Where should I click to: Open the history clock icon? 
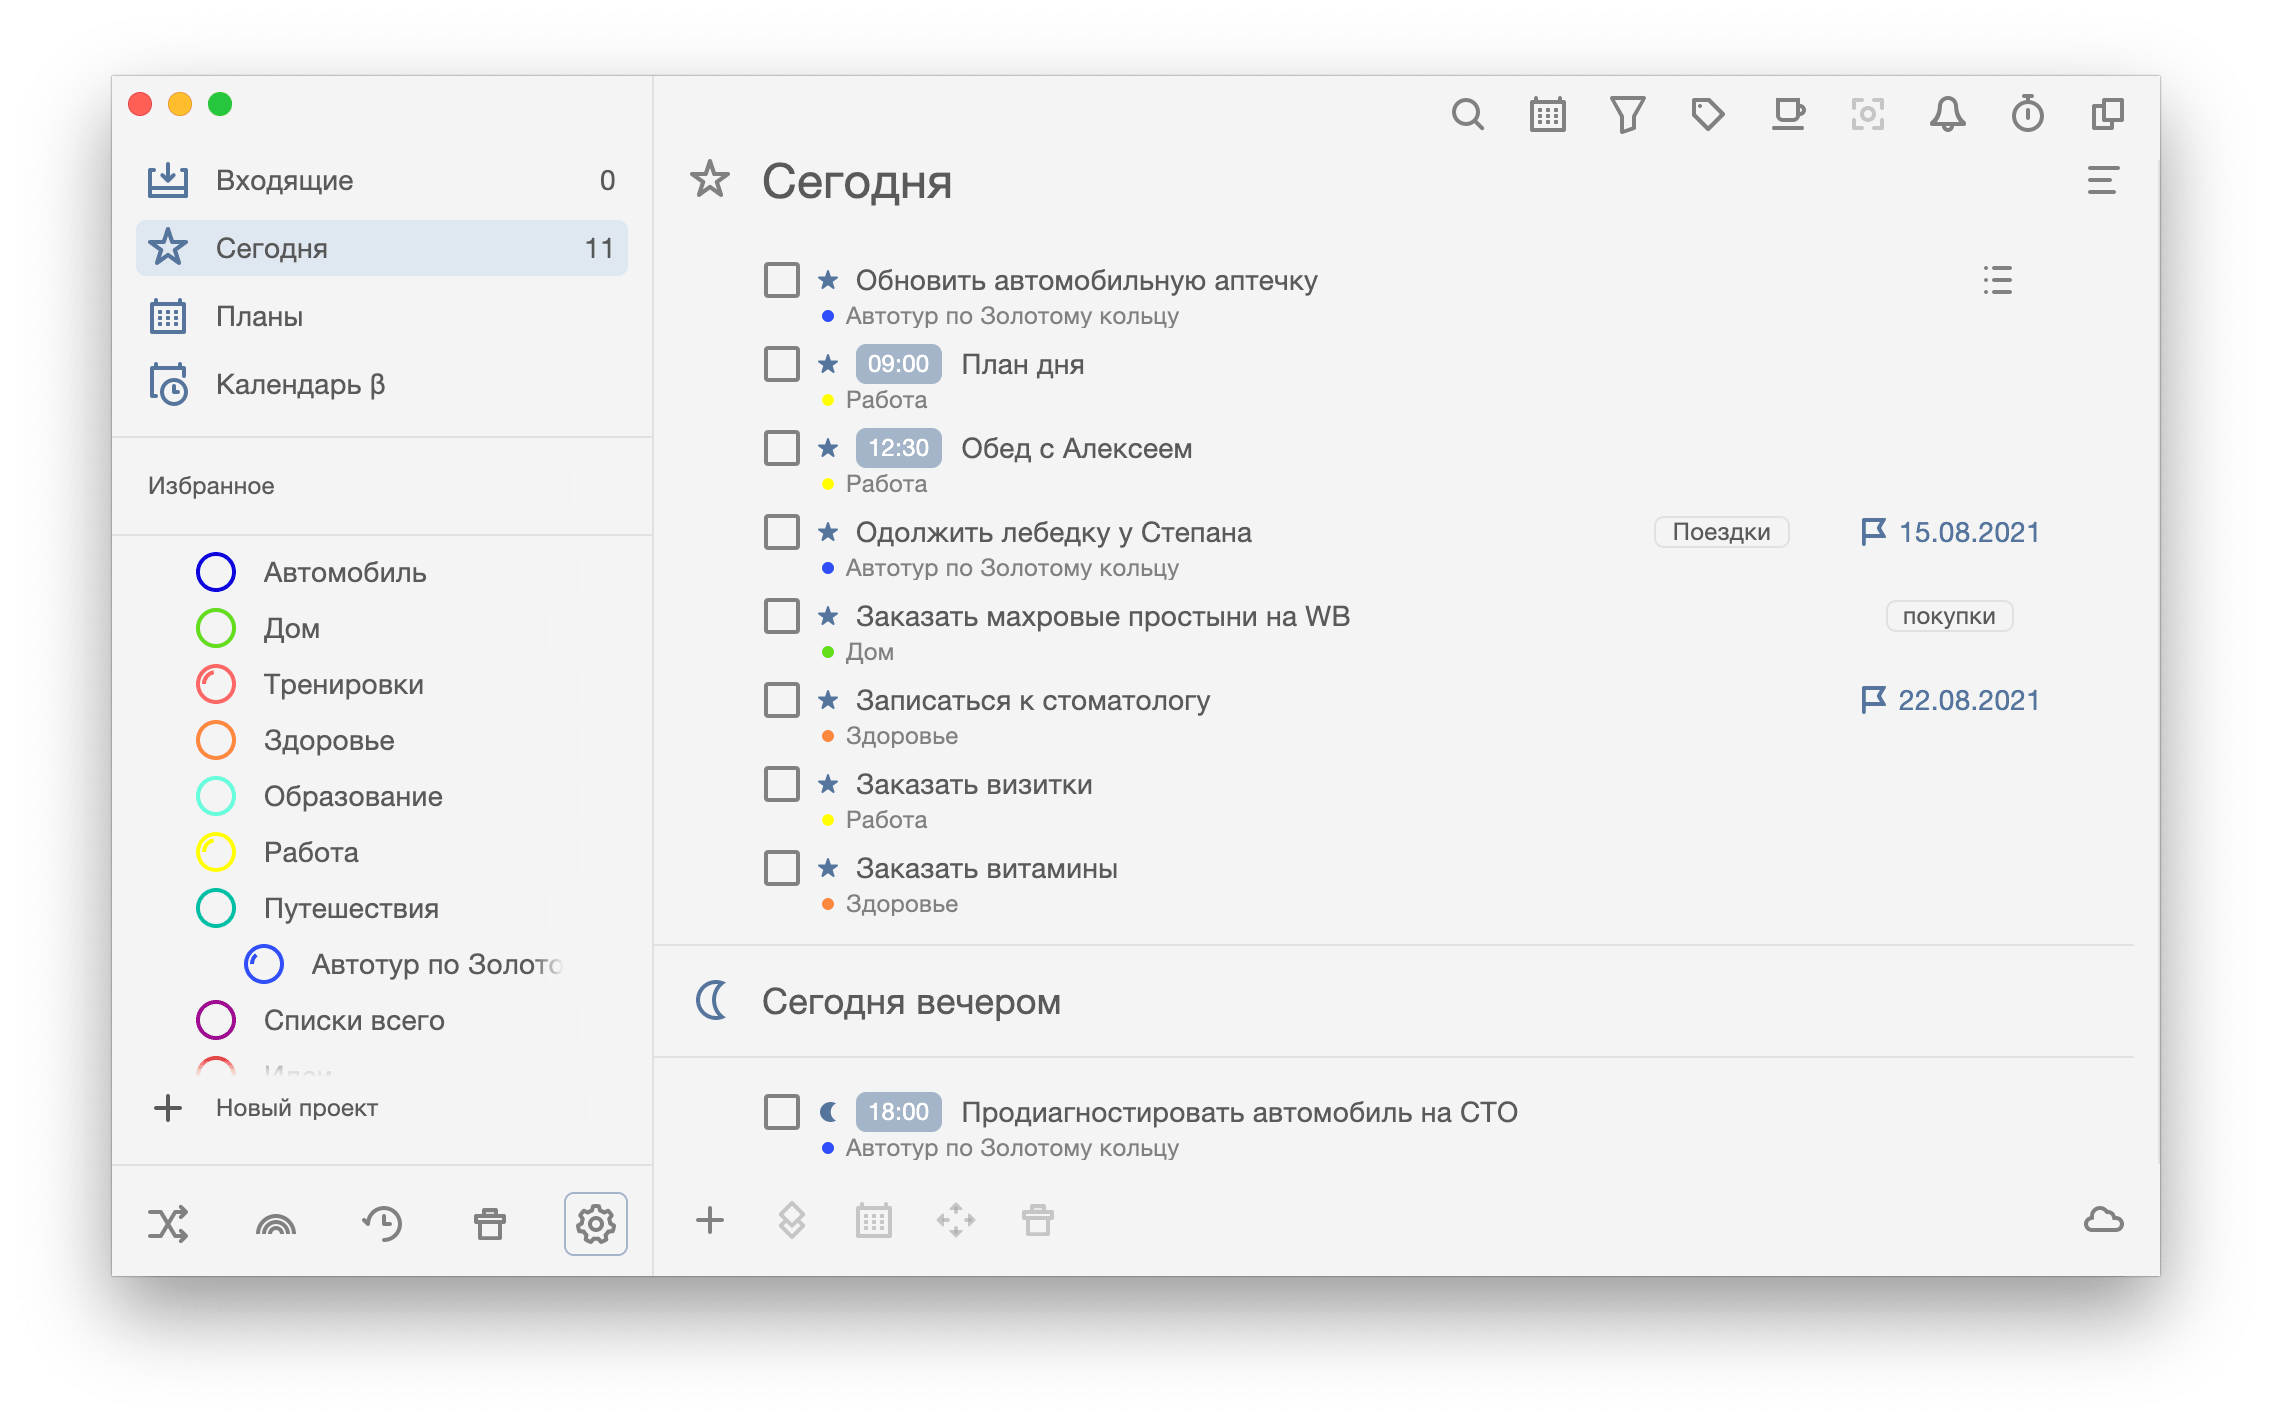tap(382, 1223)
